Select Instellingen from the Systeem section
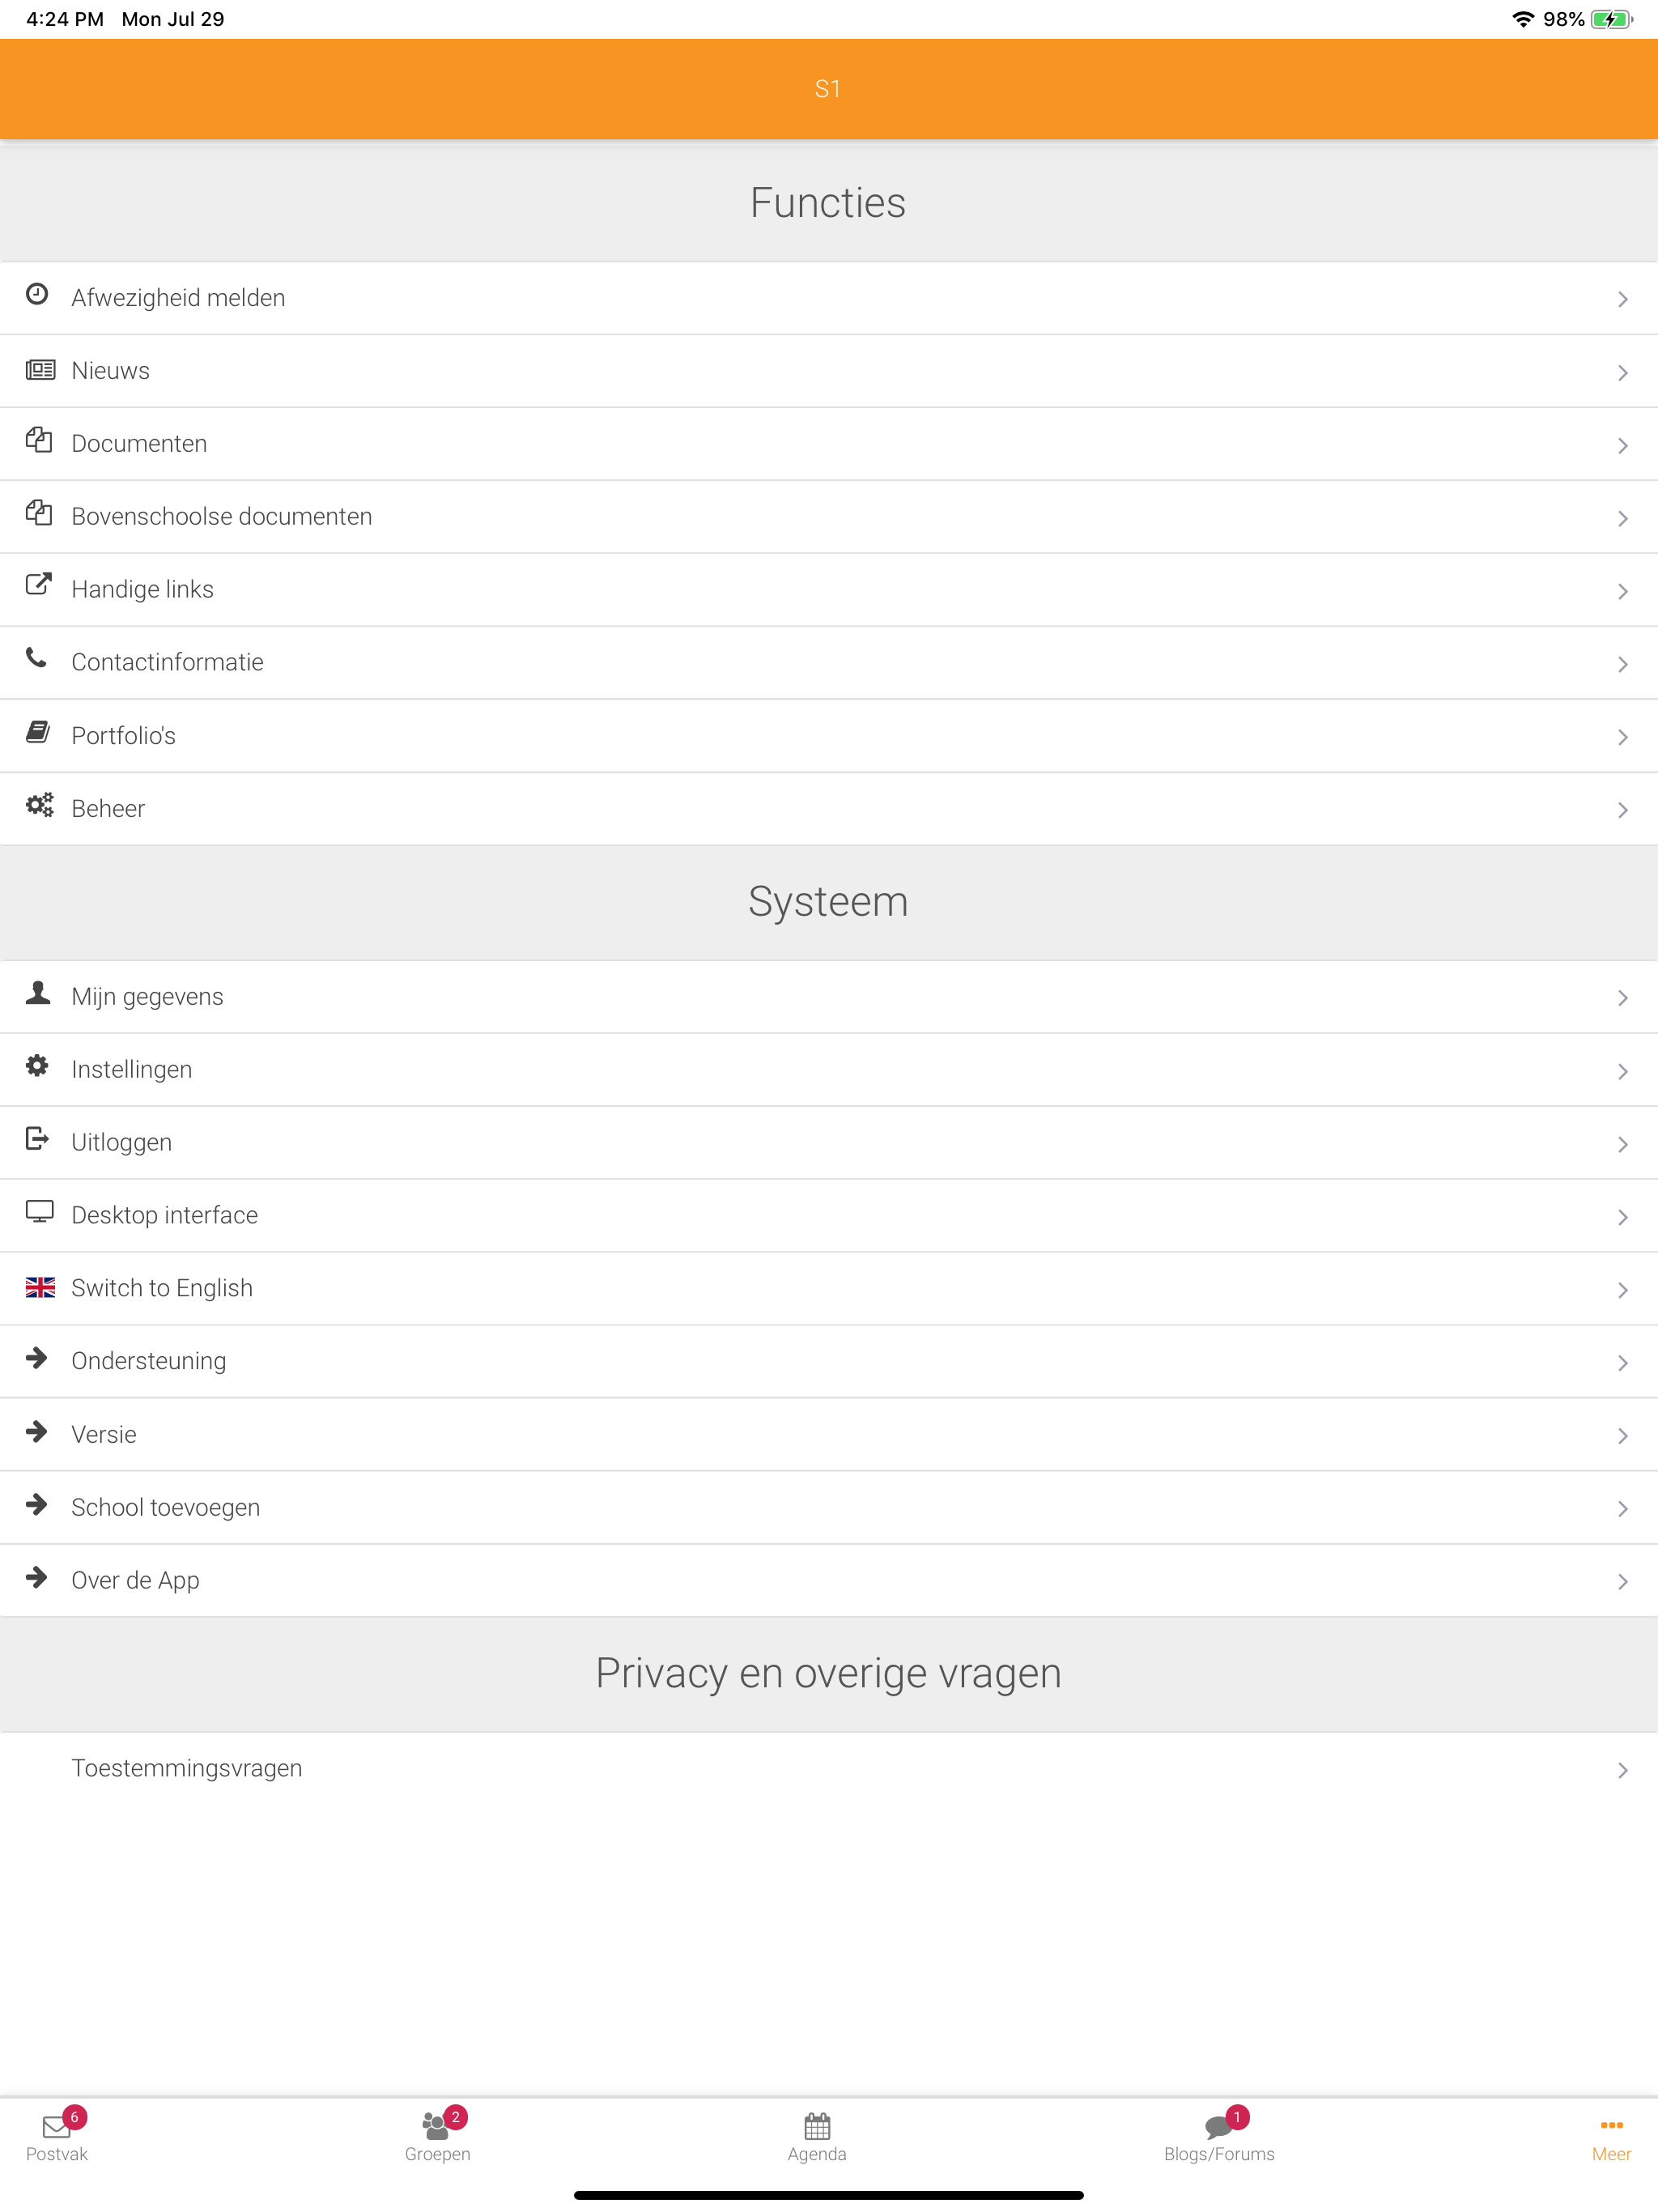Image resolution: width=1658 pixels, height=2212 pixels. 131,1068
